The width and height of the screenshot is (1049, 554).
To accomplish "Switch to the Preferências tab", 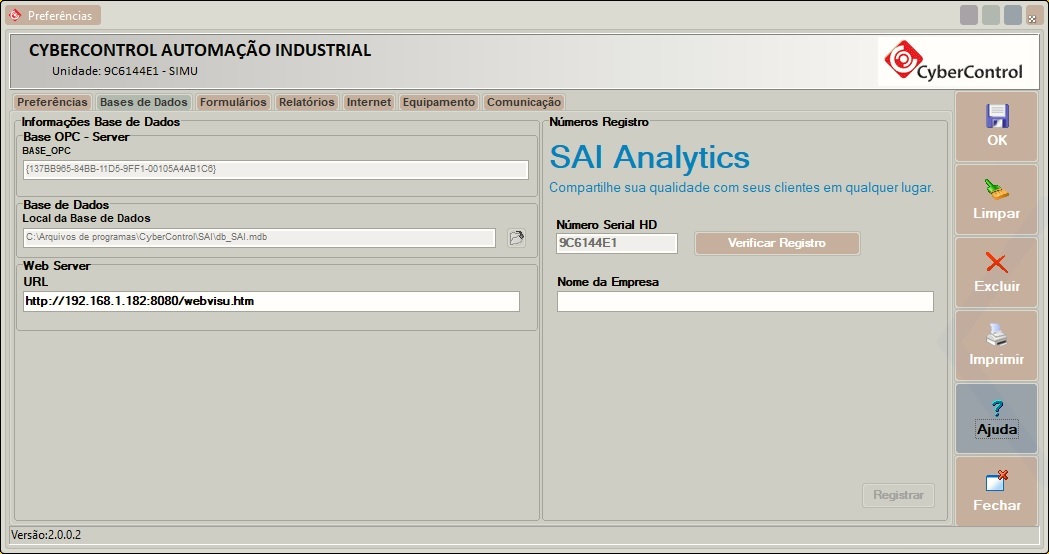I will click(x=53, y=102).
